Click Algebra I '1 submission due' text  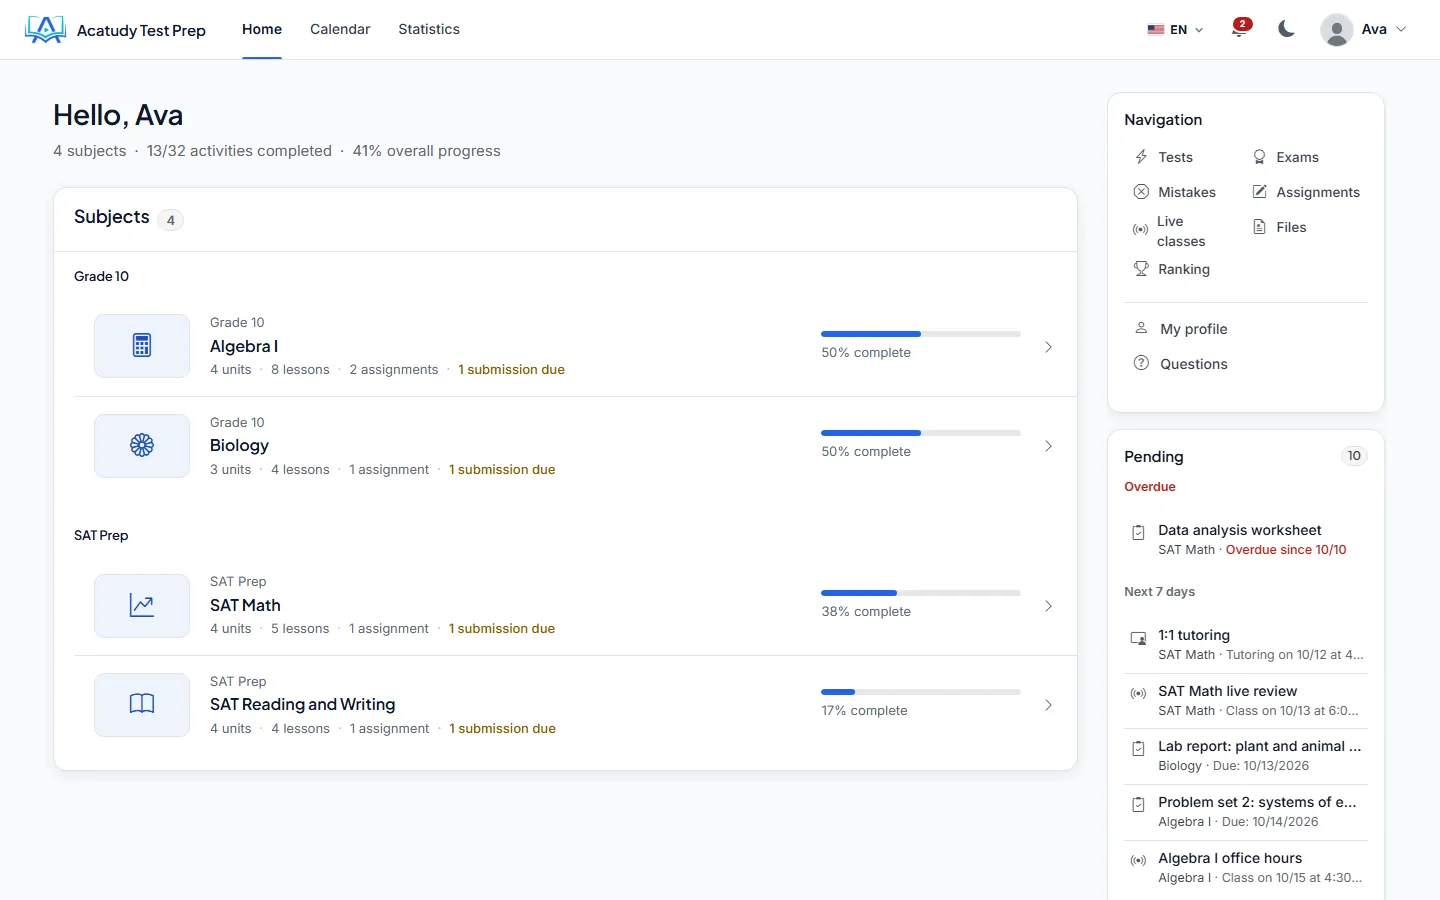click(x=511, y=370)
